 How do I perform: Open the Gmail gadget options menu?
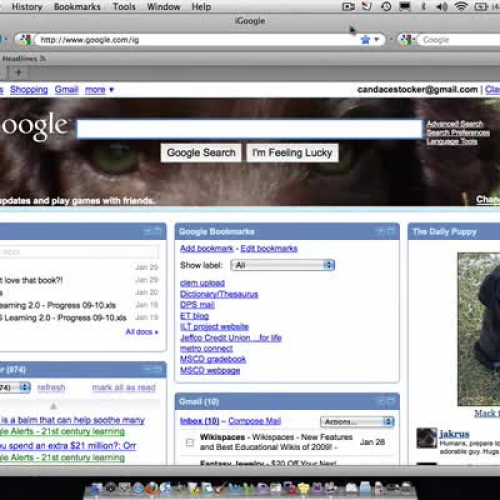(391, 401)
